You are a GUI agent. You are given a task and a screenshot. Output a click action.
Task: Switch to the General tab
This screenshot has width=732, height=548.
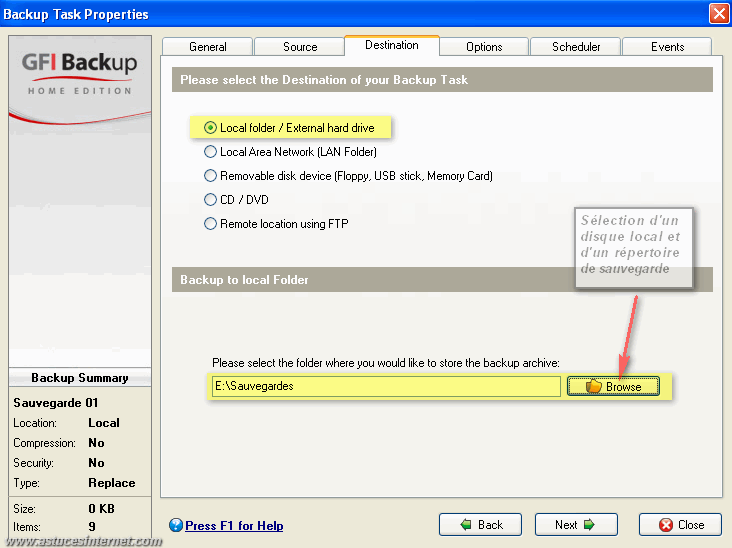coord(208,47)
